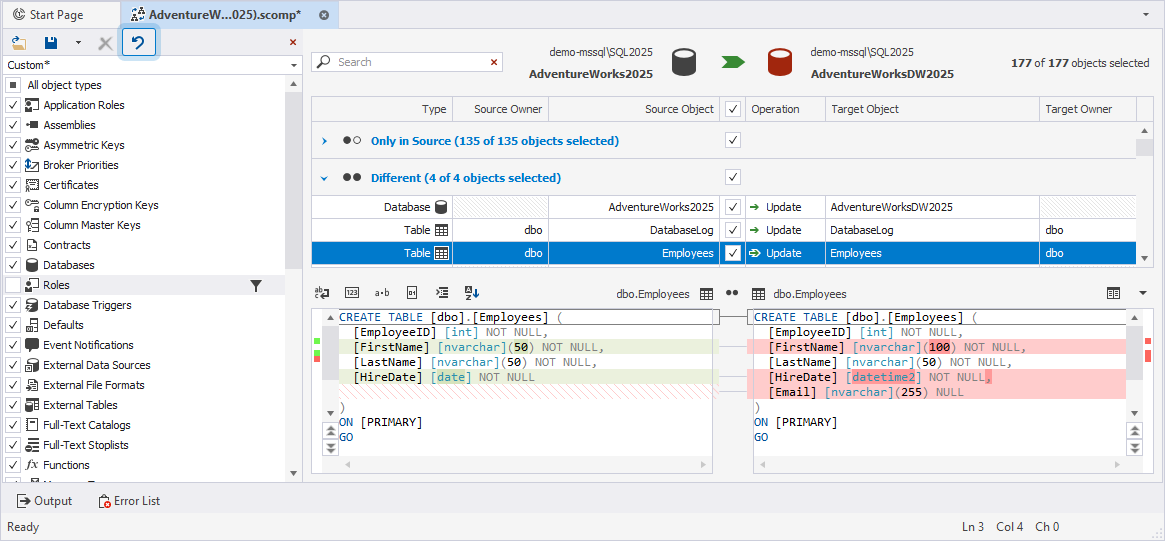Viewport: 1165px width, 541px height.
Task: Click the Certificates object type icon
Action: coord(32,185)
